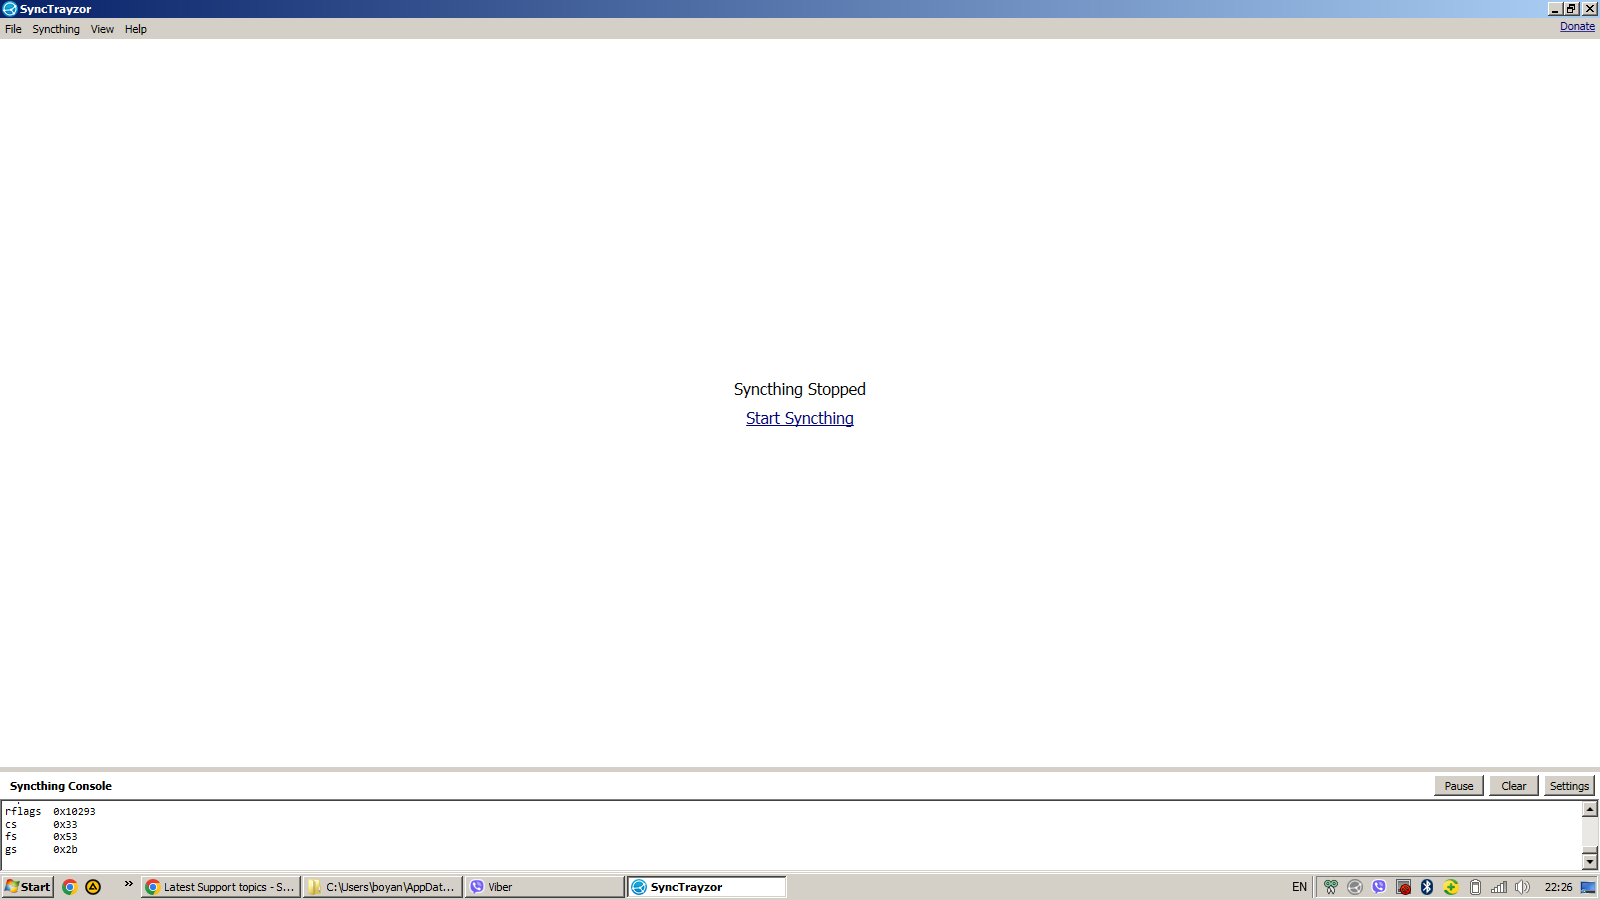The height and width of the screenshot is (900, 1600).
Task: Switch to C:\Users\boyan\AppData Explorer window
Action: click(383, 887)
